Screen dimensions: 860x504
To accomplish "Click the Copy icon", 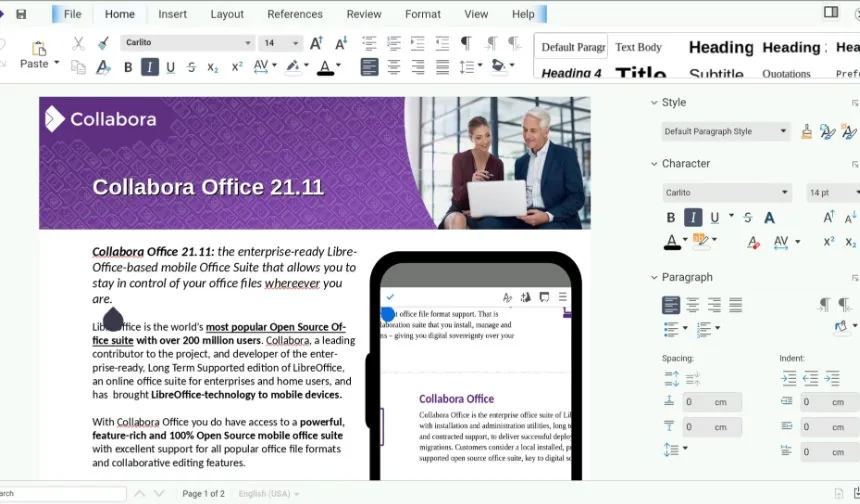I will (x=78, y=67).
